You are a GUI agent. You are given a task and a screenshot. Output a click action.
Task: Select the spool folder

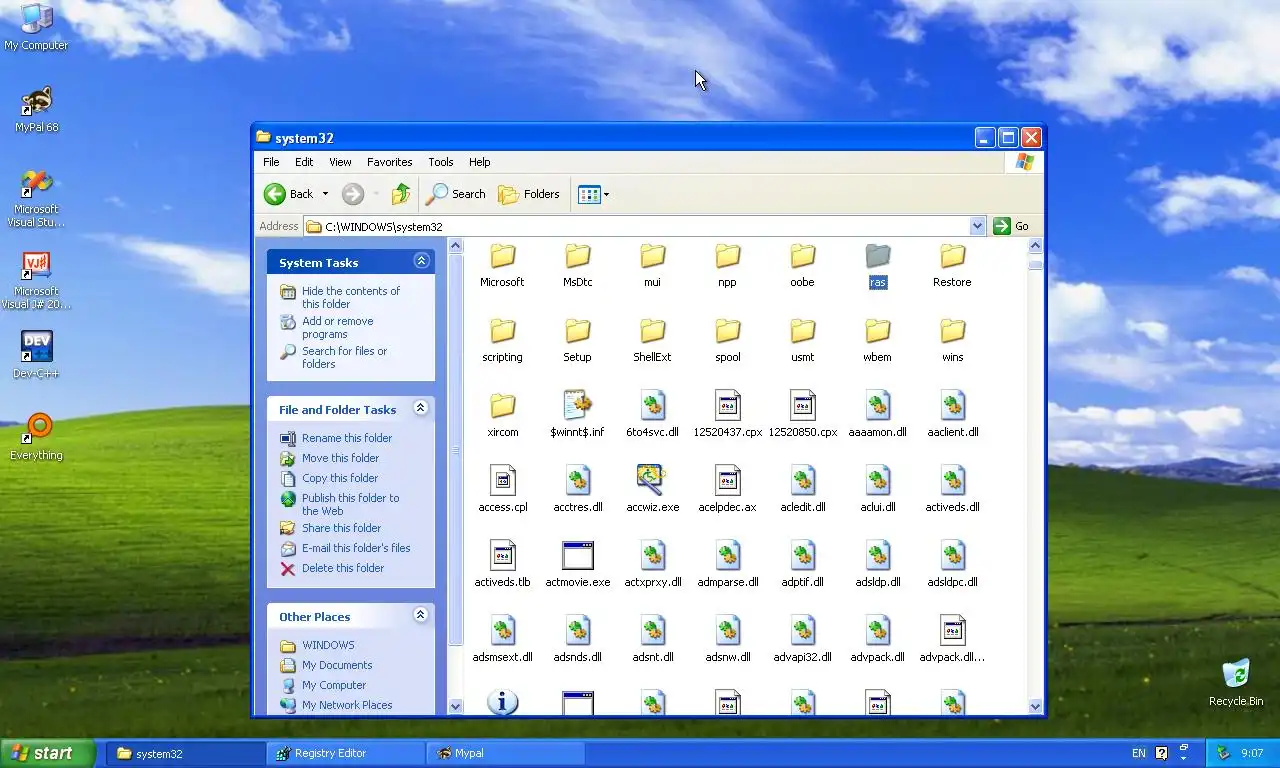pos(727,341)
